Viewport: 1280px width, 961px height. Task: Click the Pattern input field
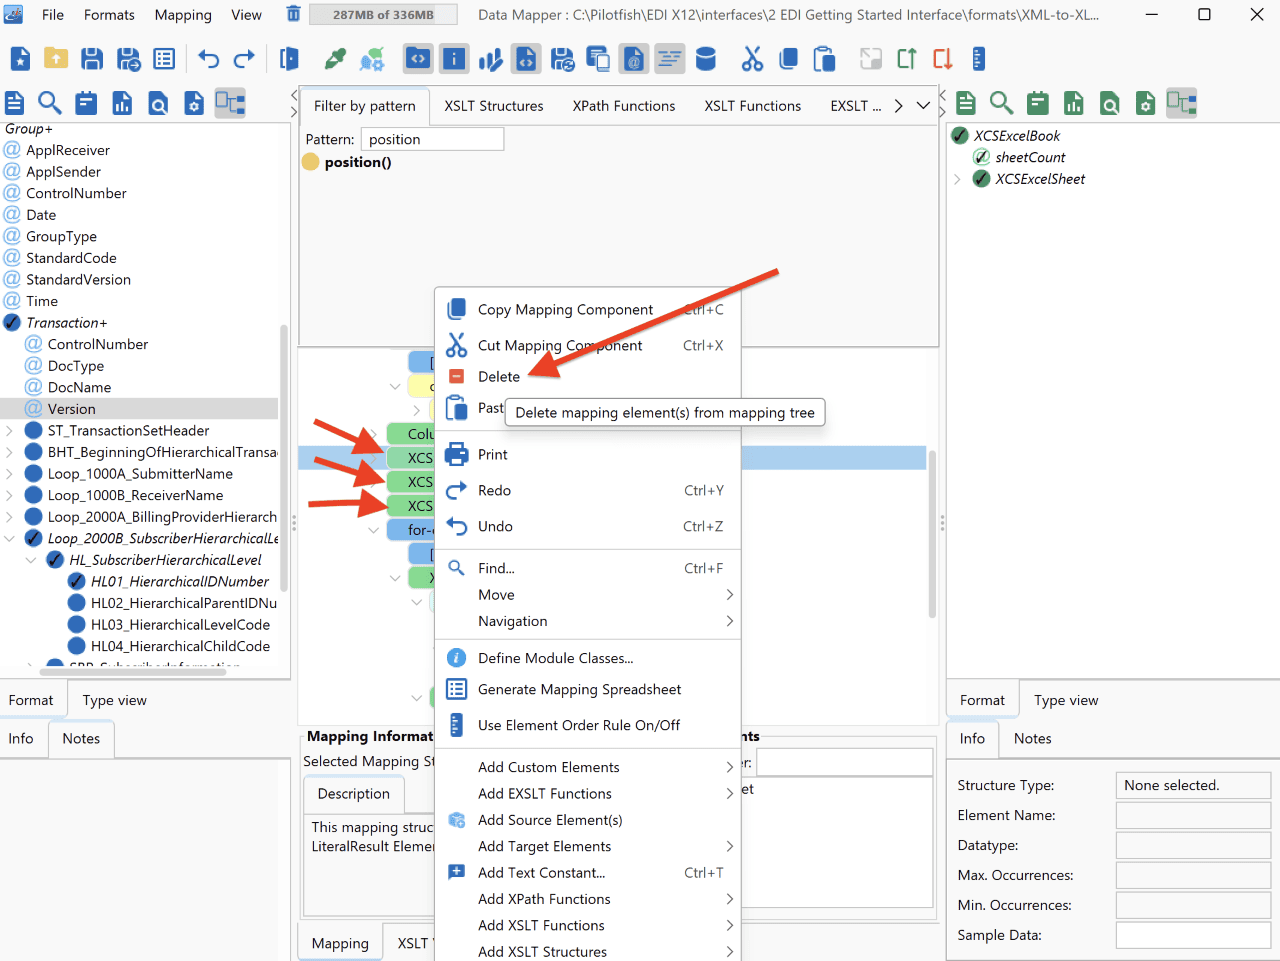pyautogui.click(x=432, y=140)
